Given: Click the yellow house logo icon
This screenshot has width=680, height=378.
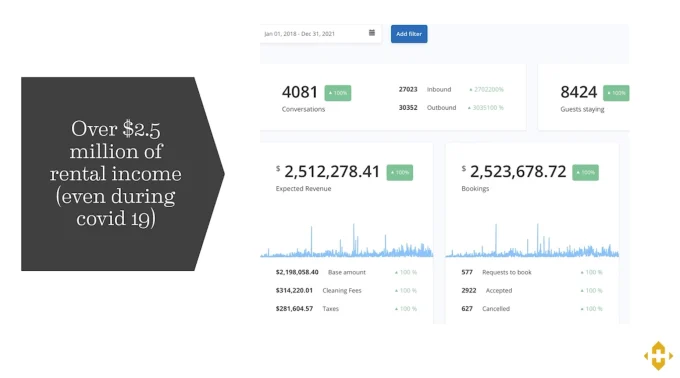Looking at the screenshot, I should tap(658, 355).
